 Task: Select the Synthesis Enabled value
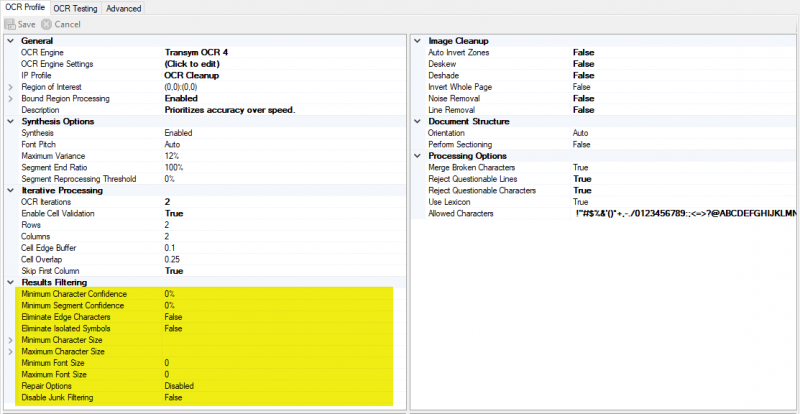178,133
